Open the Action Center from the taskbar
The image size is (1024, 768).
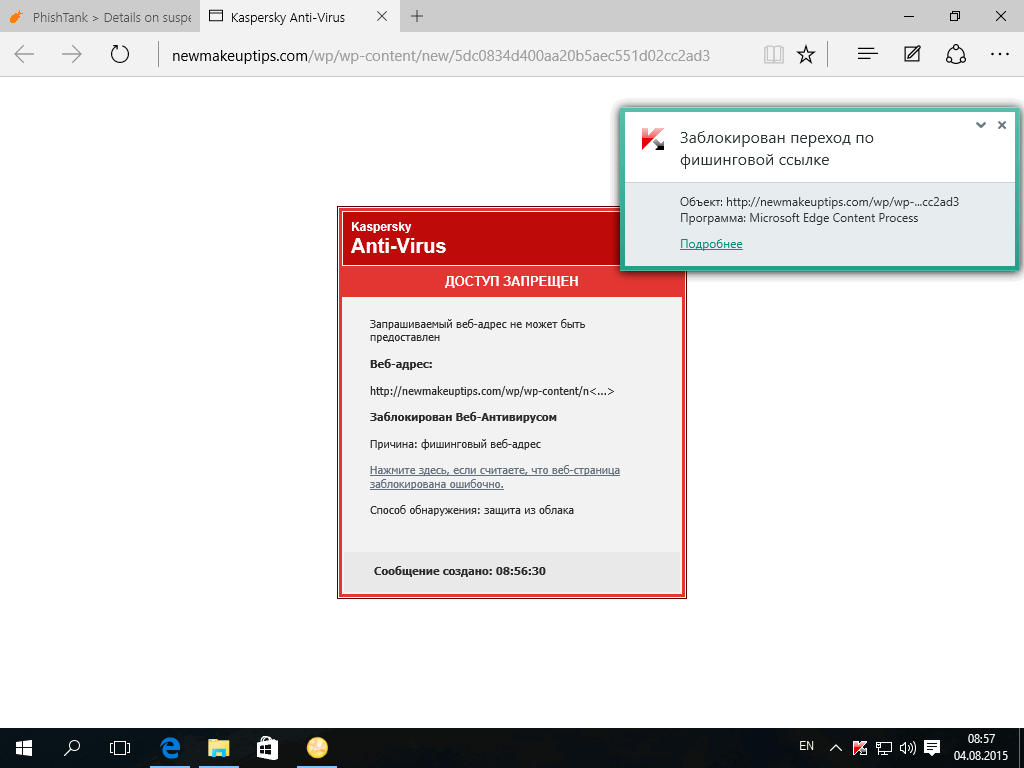pyautogui.click(x=932, y=747)
